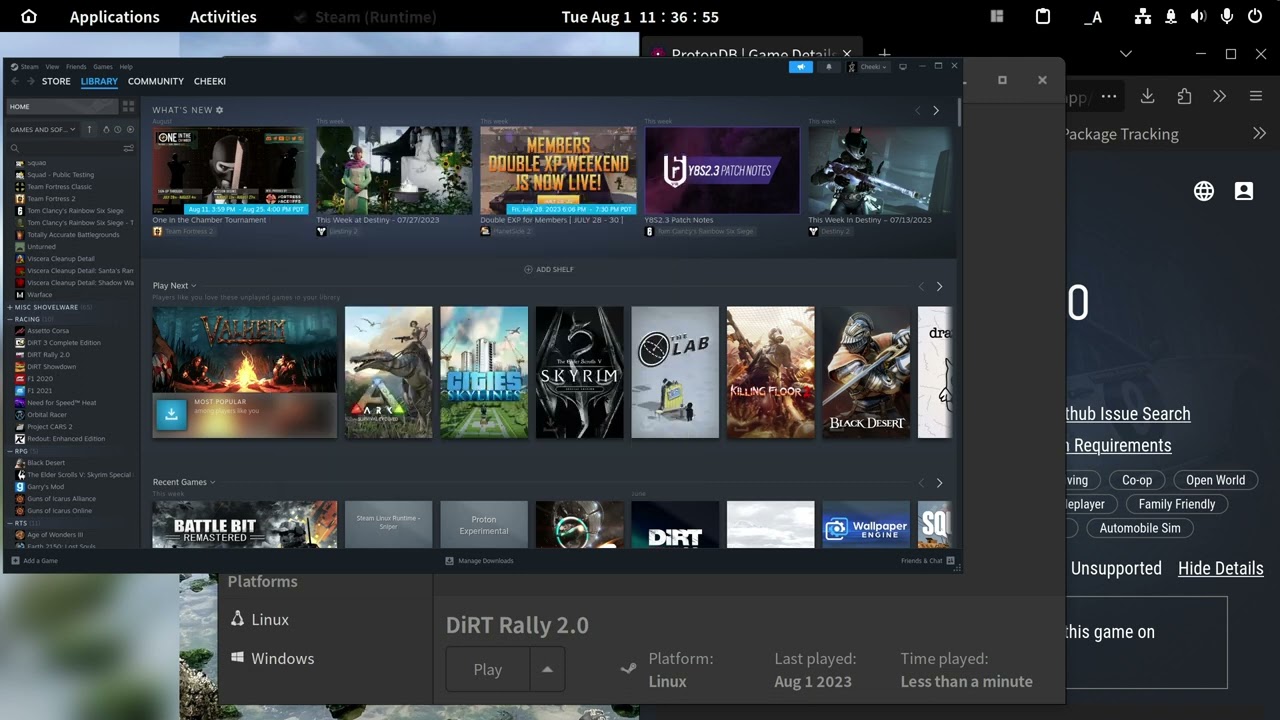This screenshot has height=720, width=1280.
Task: Click the Steam content area scrollbar
Action: tap(959, 111)
